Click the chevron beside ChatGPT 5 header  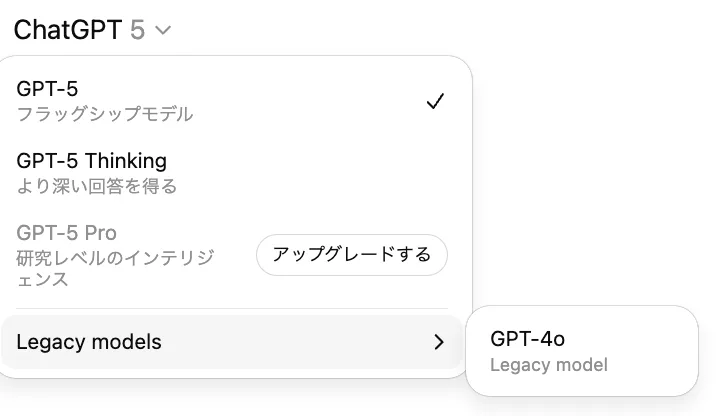tap(163, 31)
